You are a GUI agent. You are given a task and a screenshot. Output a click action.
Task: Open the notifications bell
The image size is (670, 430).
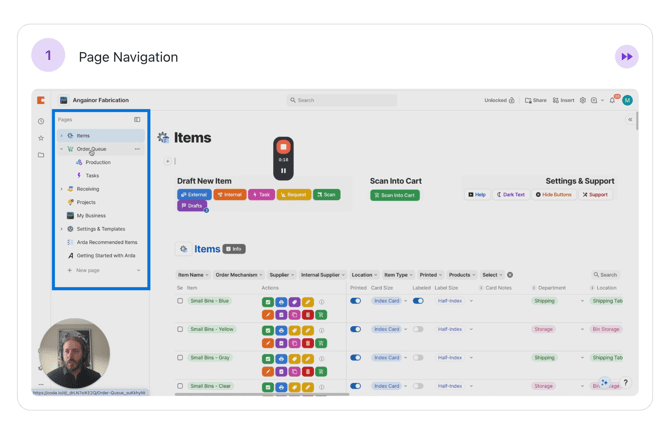pos(613,100)
